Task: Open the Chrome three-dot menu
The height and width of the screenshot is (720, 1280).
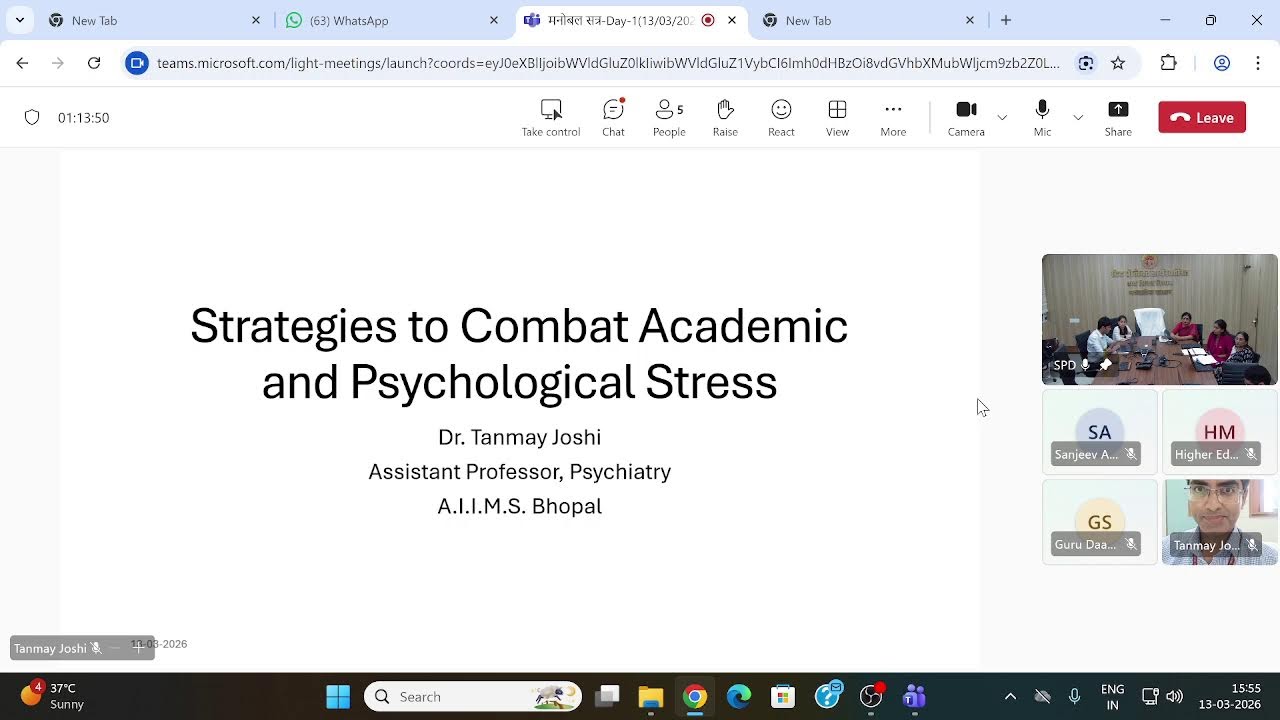Action: 1258,63
